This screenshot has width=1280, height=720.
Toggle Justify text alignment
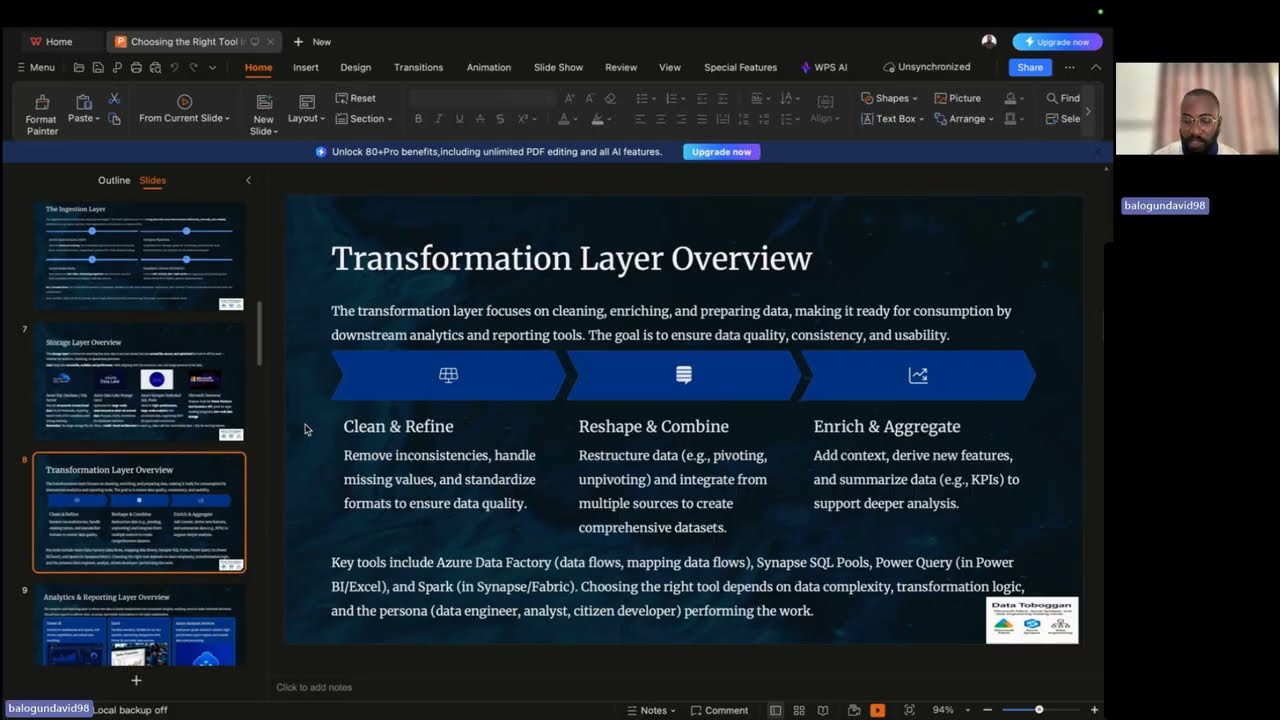click(703, 119)
